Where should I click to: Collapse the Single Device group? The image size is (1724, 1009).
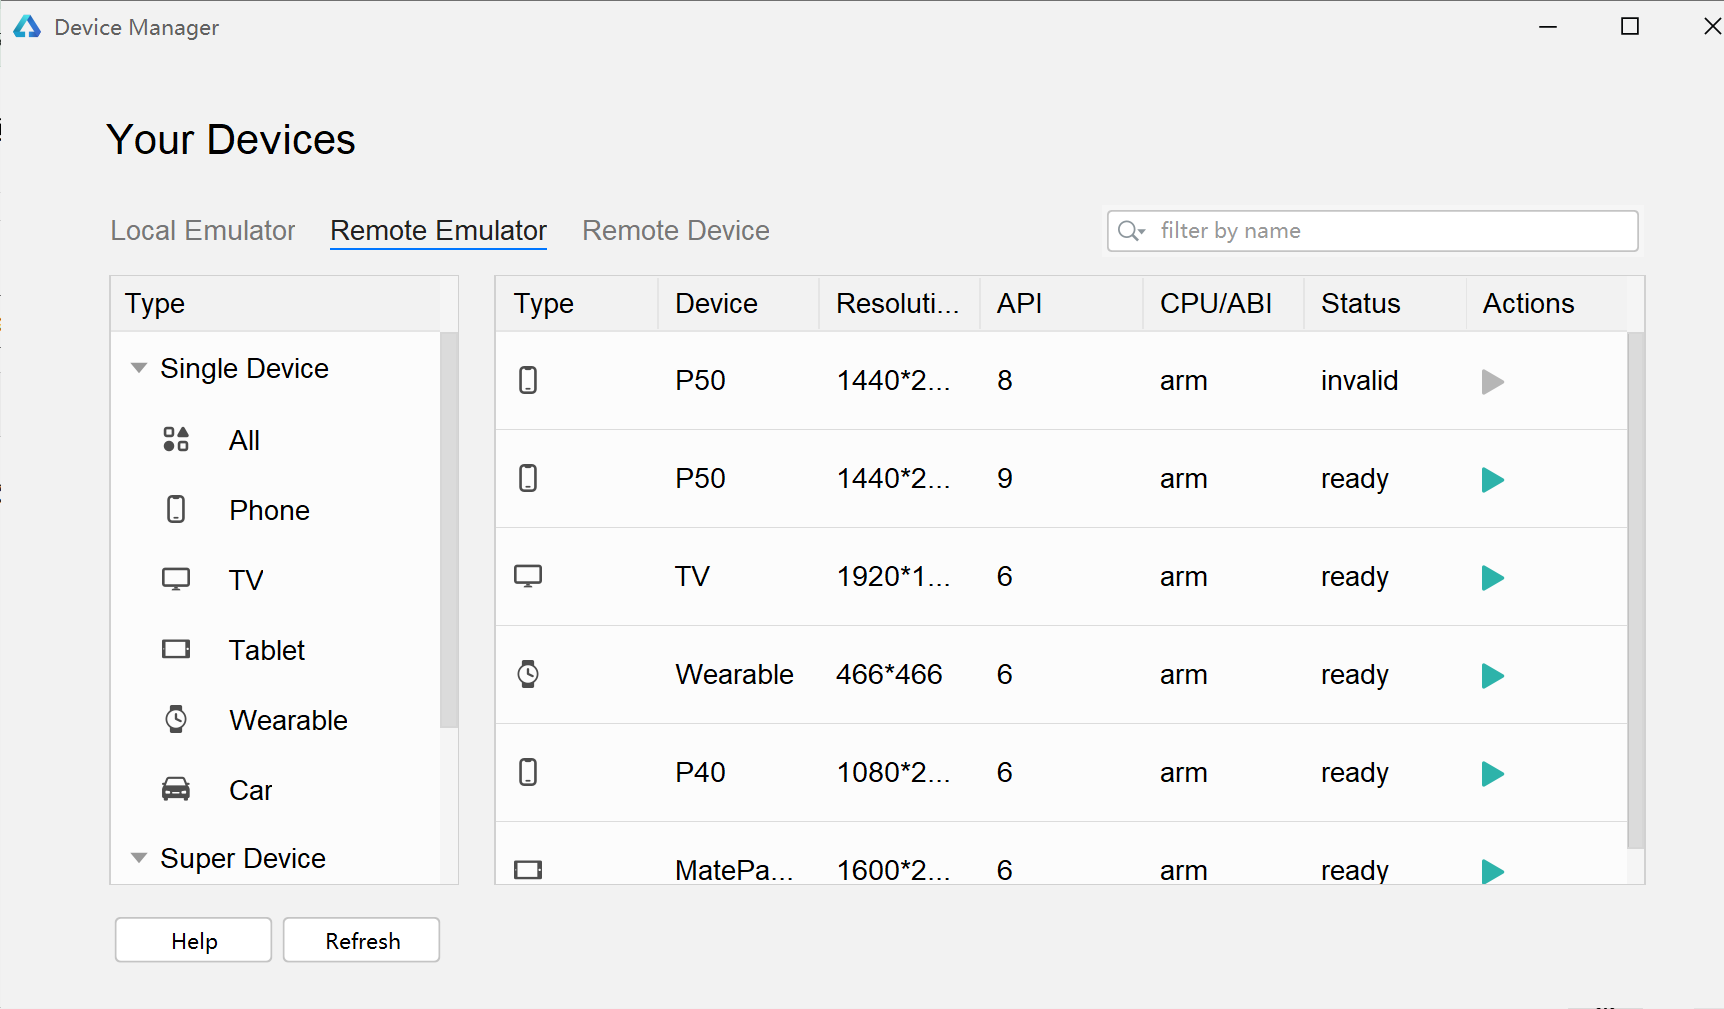139,368
